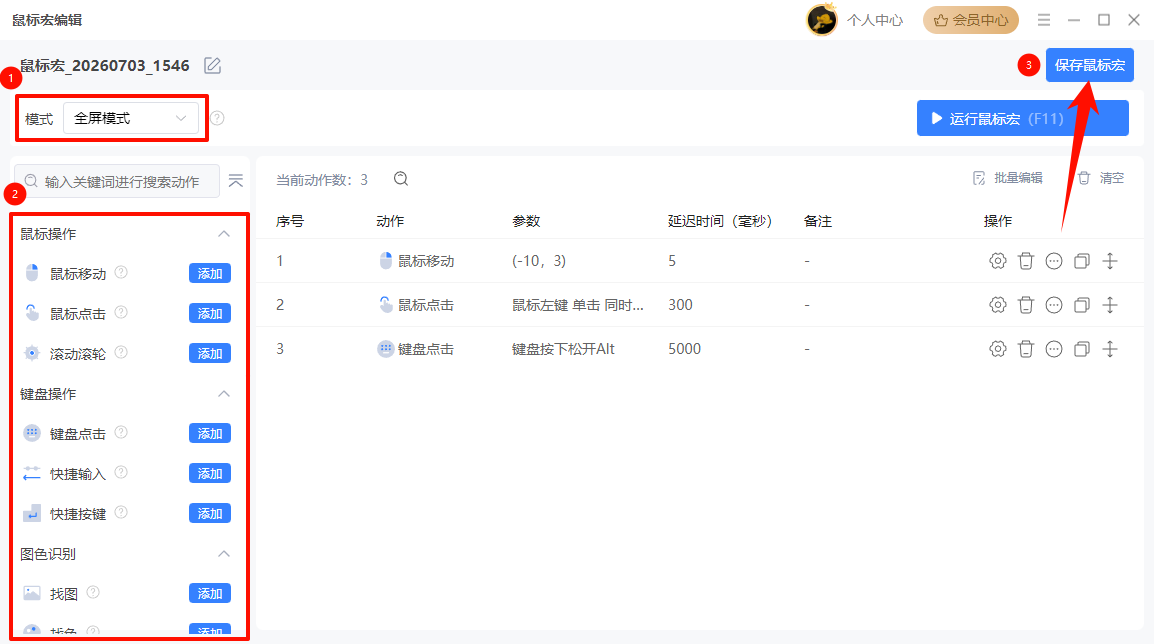The height and width of the screenshot is (644, 1154).
Task: Copy row 1 鼠标移动 action
Action: point(1082,261)
